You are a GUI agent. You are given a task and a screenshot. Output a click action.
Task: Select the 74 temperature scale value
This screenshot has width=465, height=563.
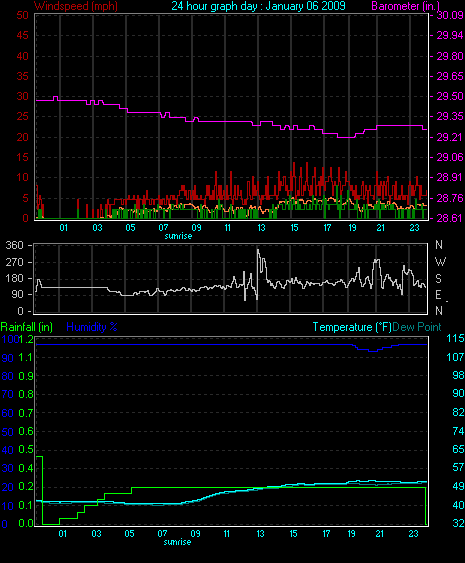458,431
